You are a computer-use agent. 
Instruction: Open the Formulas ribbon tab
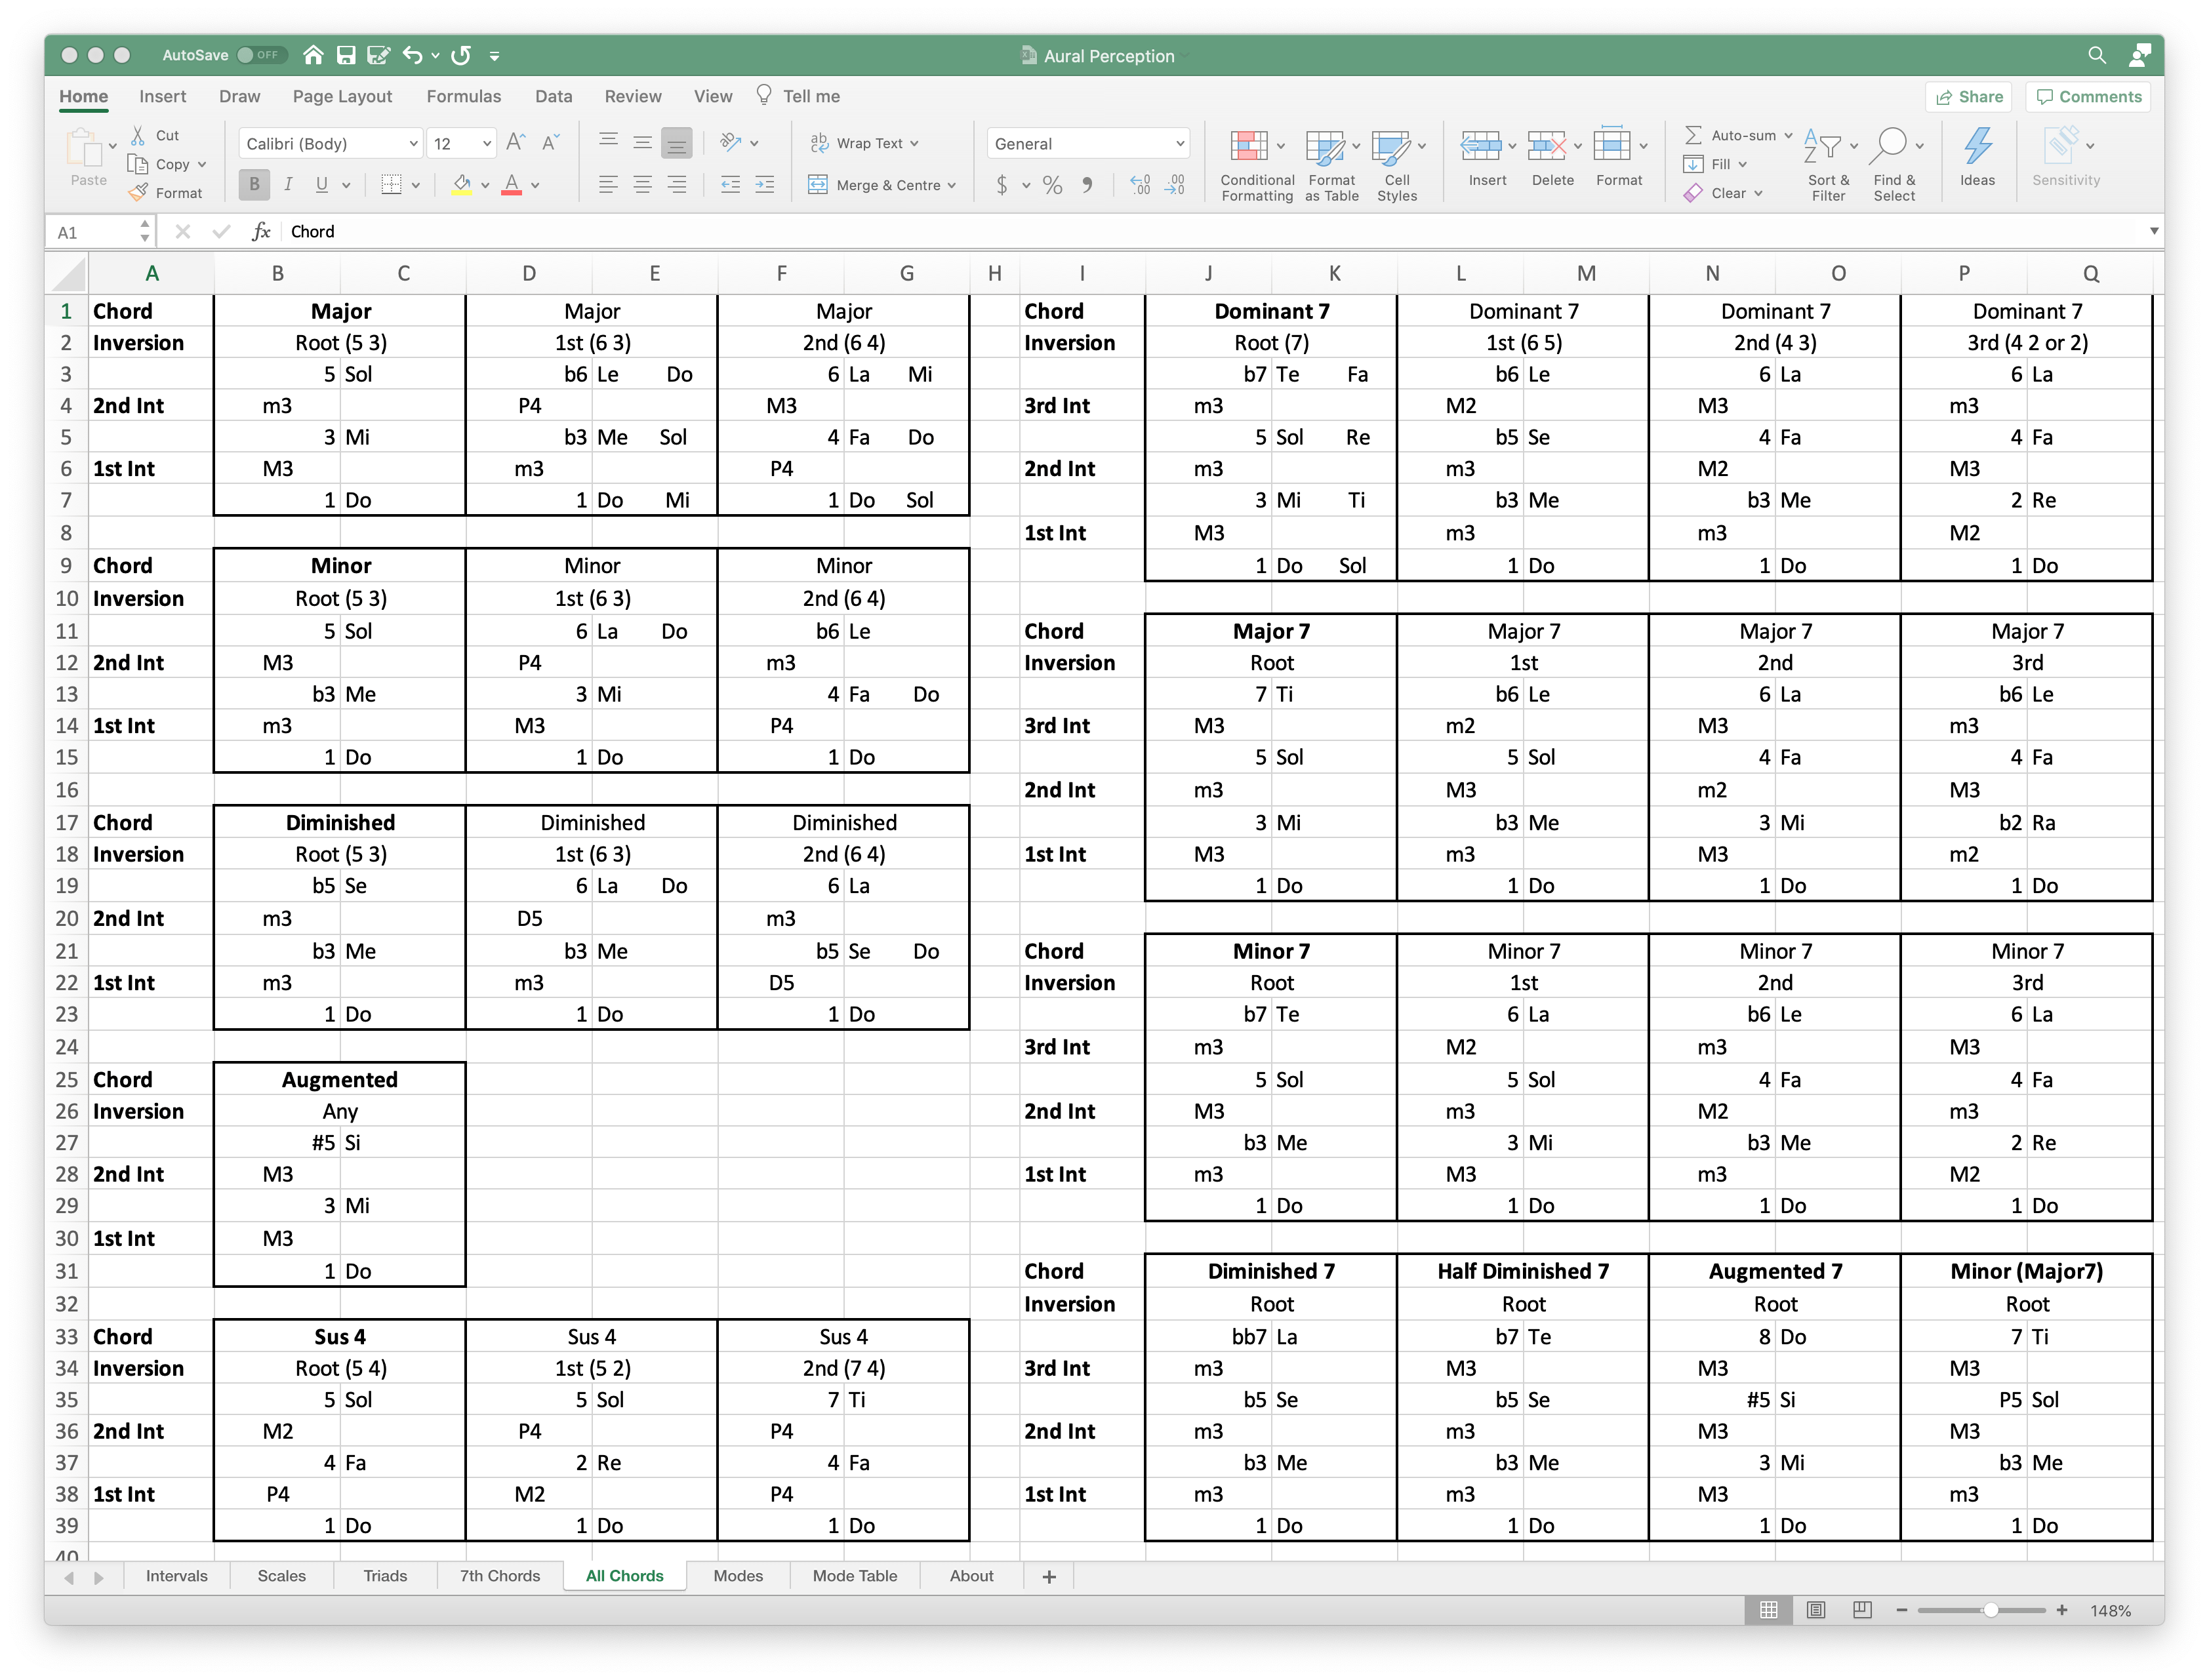tap(463, 96)
